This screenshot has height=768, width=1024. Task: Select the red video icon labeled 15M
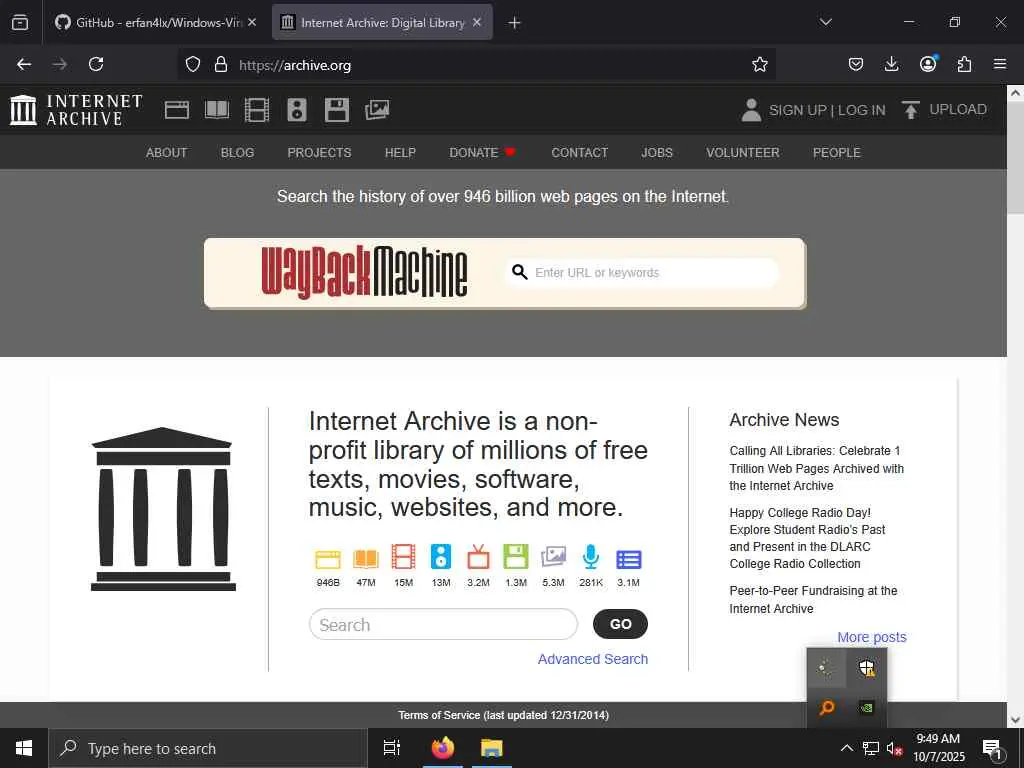[403, 557]
